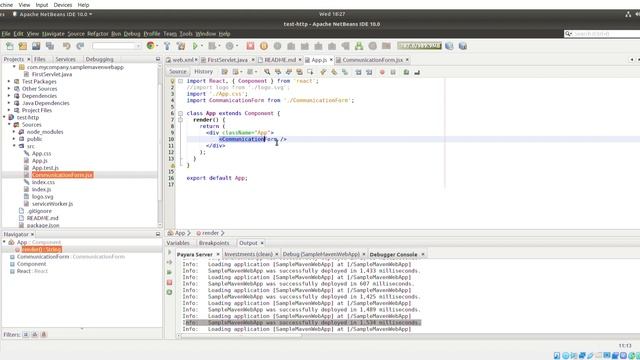Switch to CommunicationForm.jsx editor tab

tap(372, 60)
